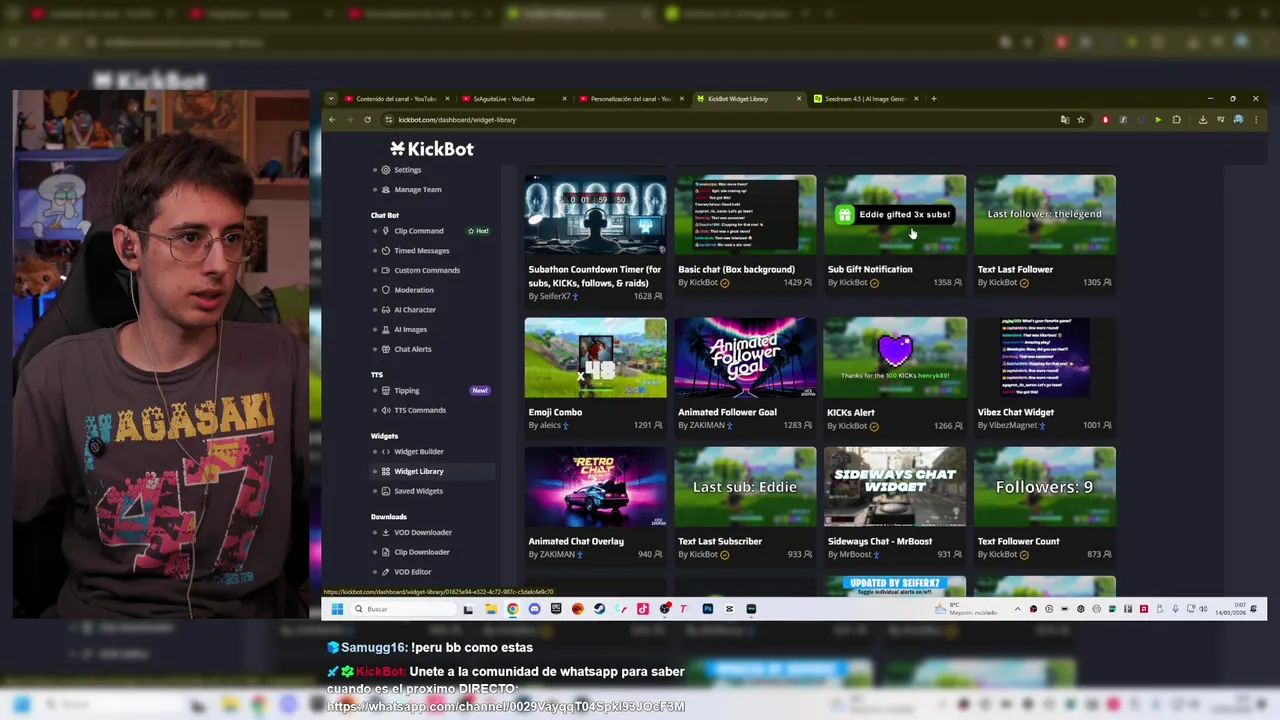Screen dimensions: 1280x720
Task: Open AI Character icon in sidebar
Action: click(386, 310)
